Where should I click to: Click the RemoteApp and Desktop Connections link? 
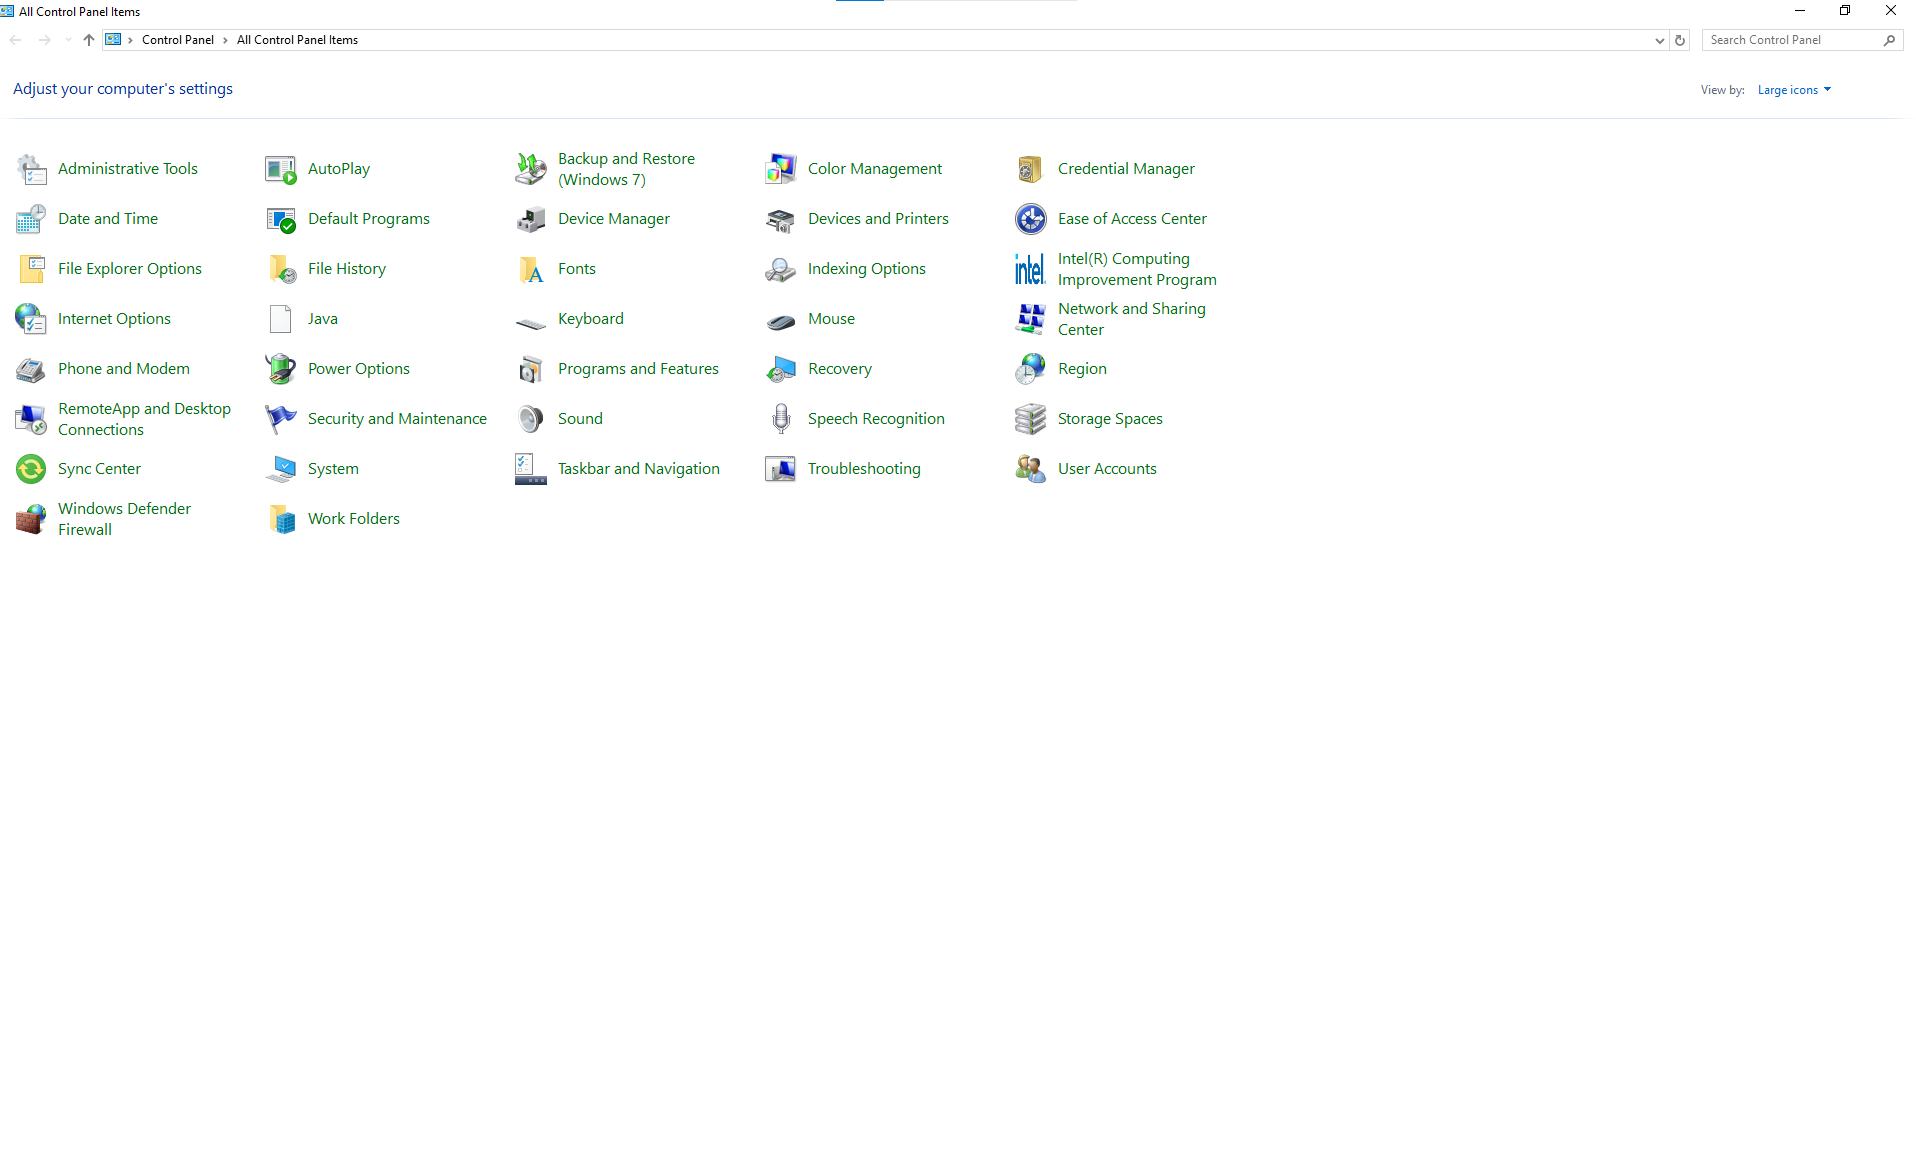point(144,419)
